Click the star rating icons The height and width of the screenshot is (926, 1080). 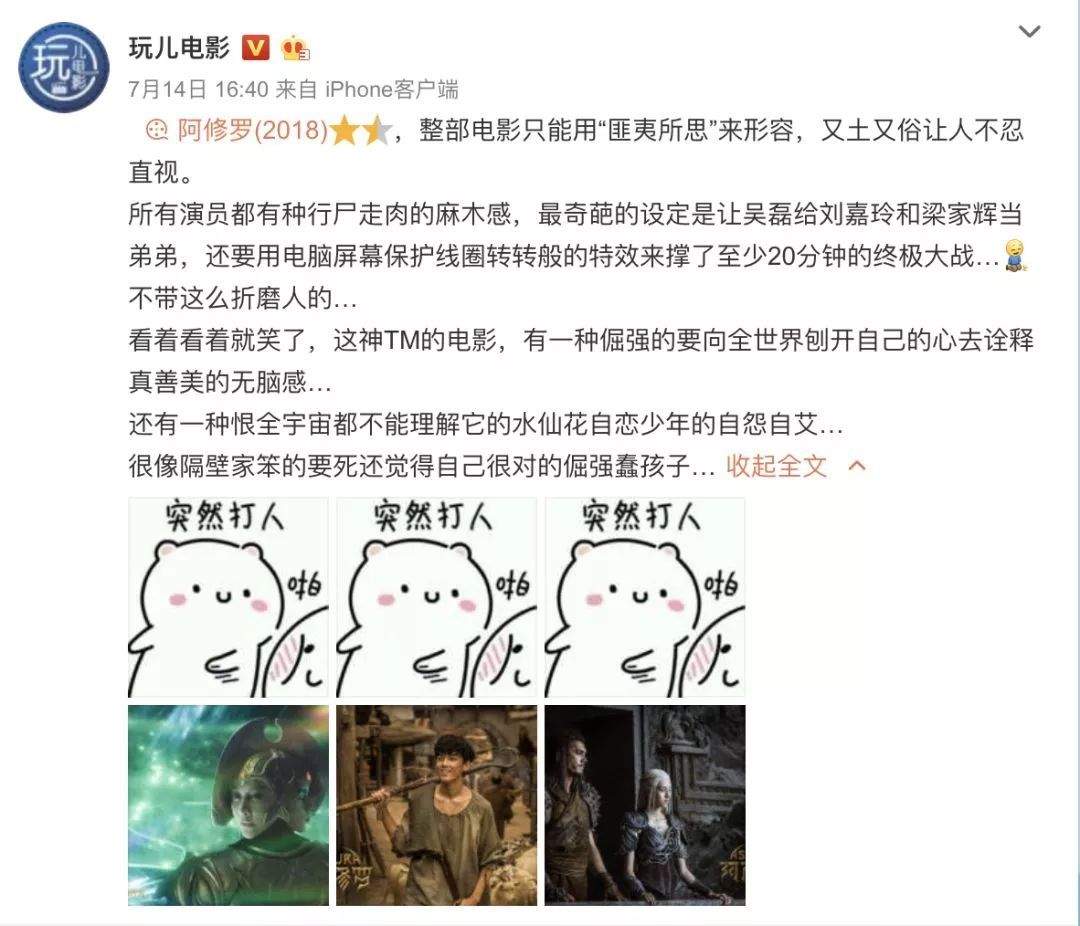click(361, 131)
